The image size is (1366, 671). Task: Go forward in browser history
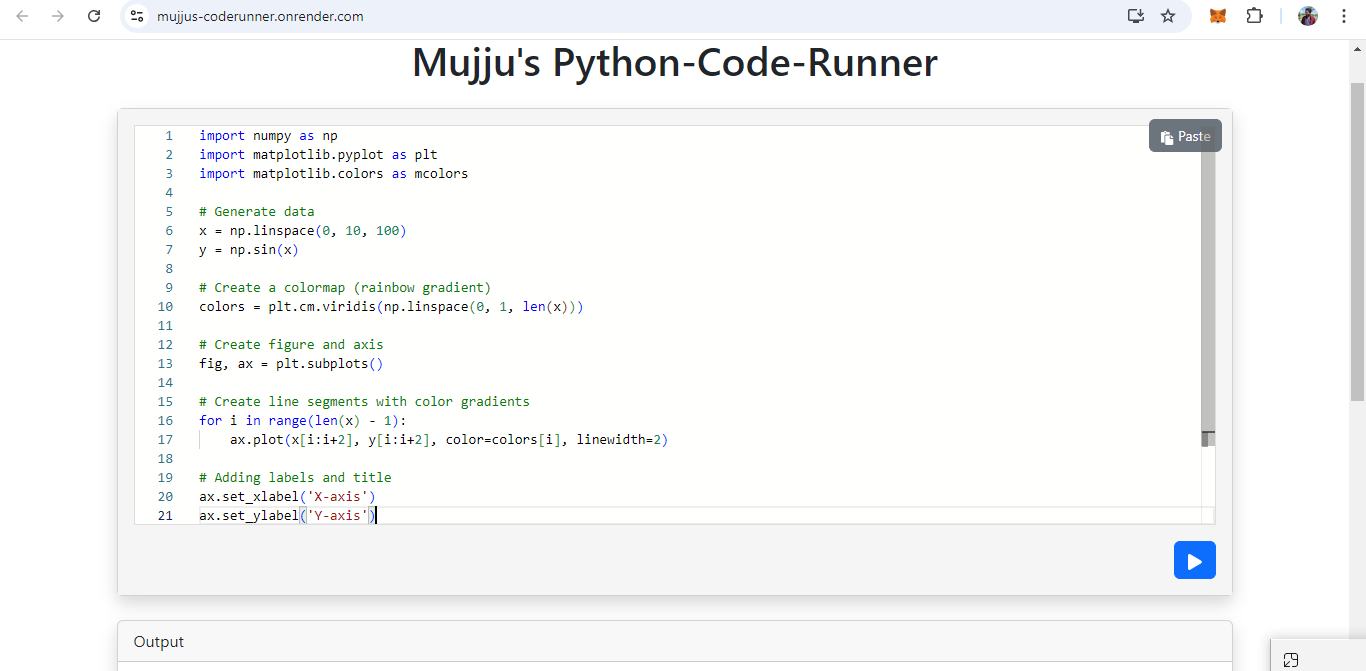click(x=58, y=16)
